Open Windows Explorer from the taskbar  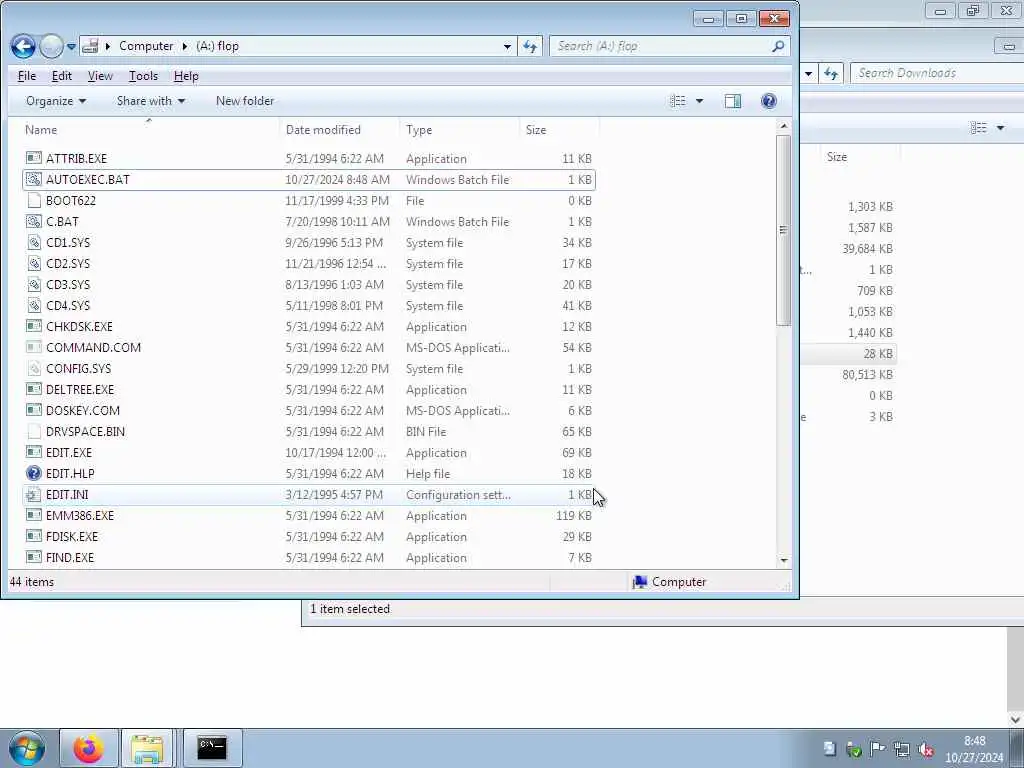tap(147, 748)
